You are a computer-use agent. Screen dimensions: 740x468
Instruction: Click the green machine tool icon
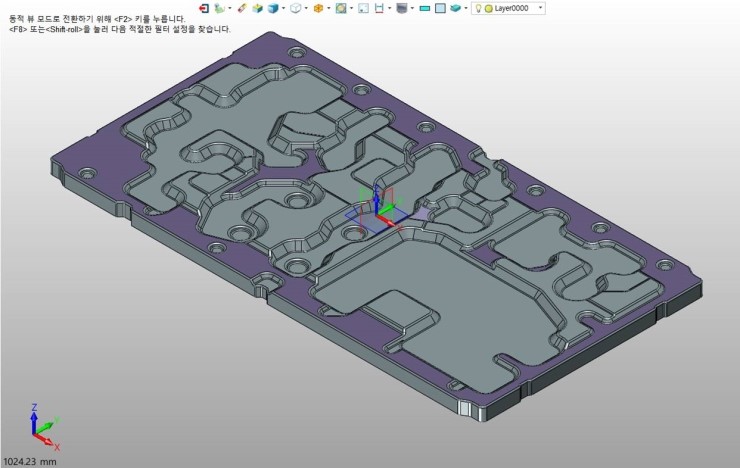[219, 8]
